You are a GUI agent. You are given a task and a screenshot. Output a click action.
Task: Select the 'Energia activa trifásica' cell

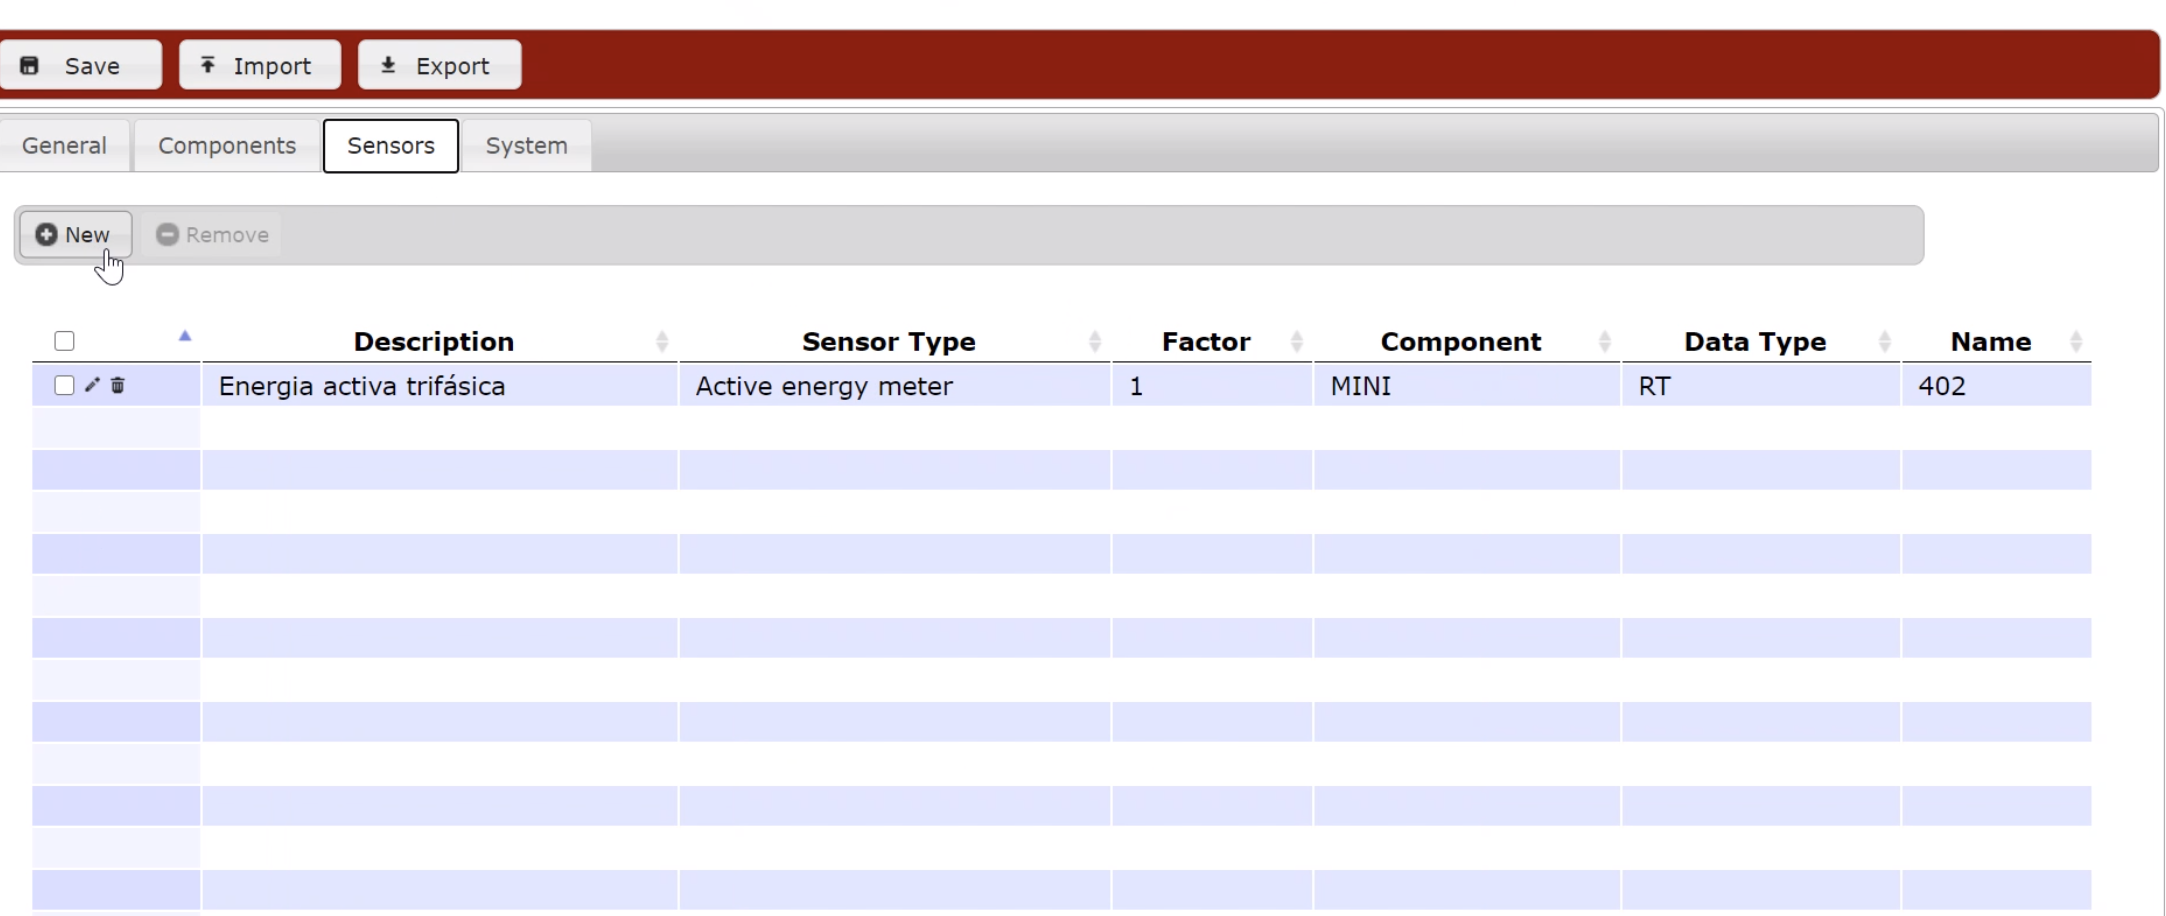(x=439, y=386)
